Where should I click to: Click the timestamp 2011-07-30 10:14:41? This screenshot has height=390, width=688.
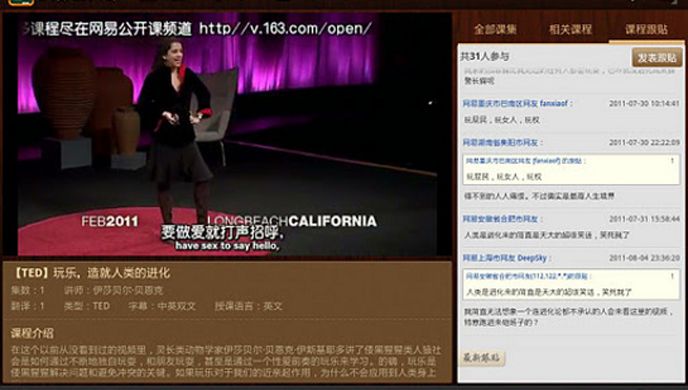644,104
